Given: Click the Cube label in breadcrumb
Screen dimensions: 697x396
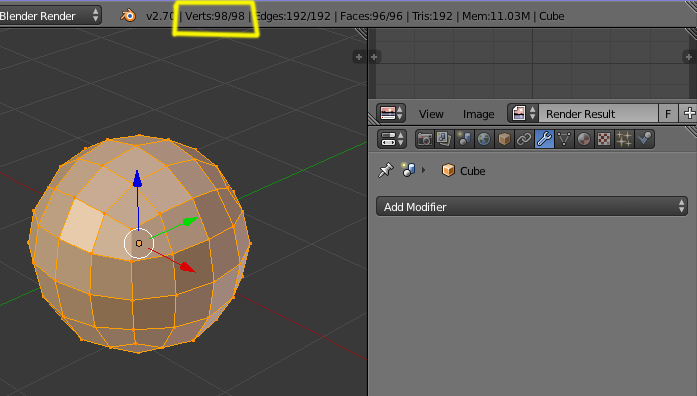Looking at the screenshot, I should point(472,171).
